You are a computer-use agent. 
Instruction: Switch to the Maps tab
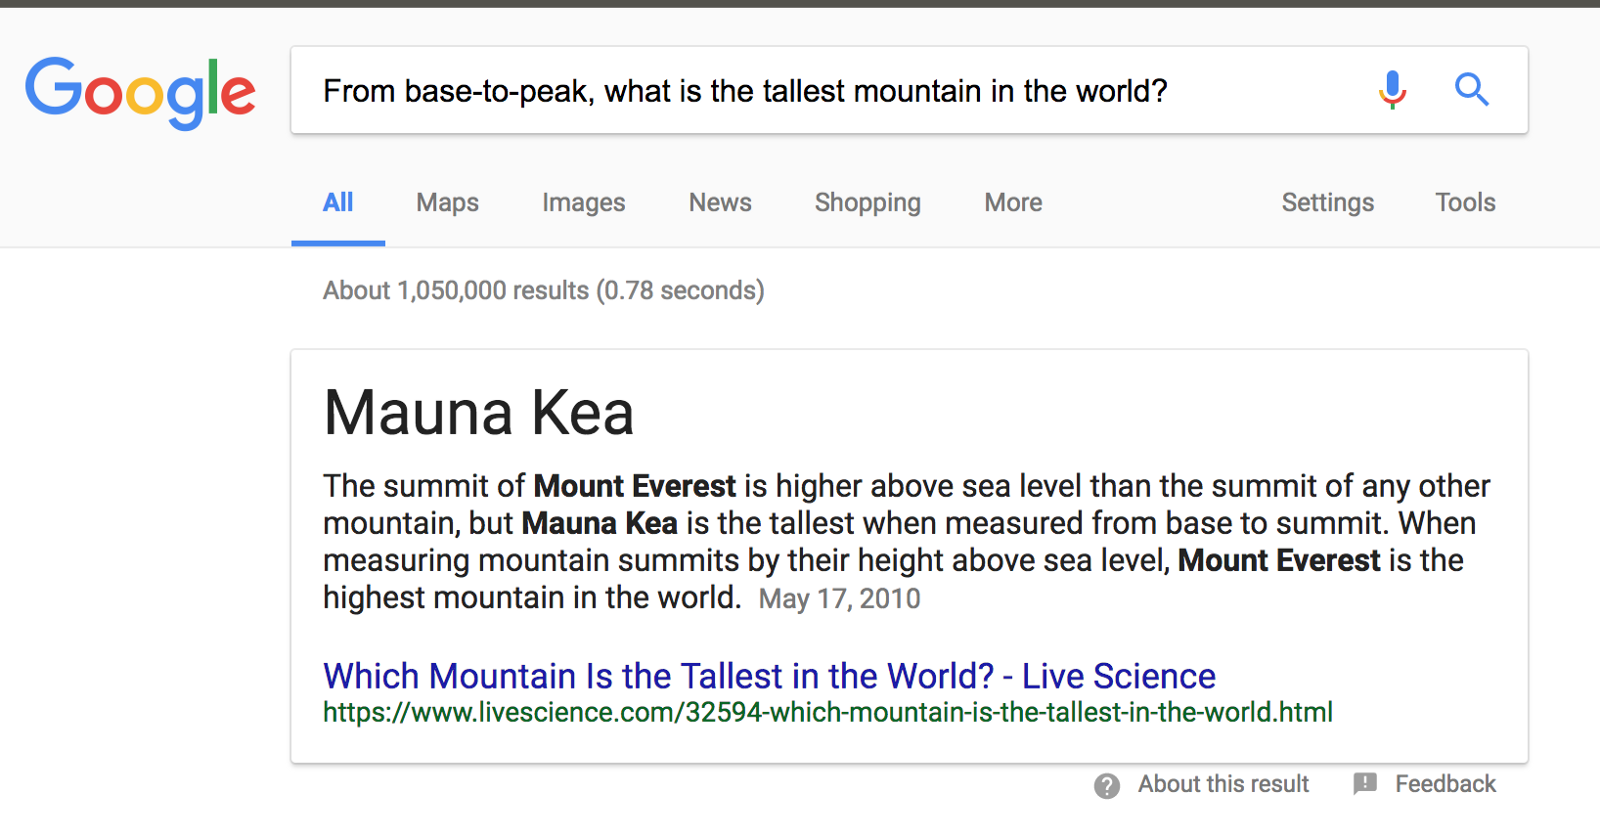(x=447, y=203)
